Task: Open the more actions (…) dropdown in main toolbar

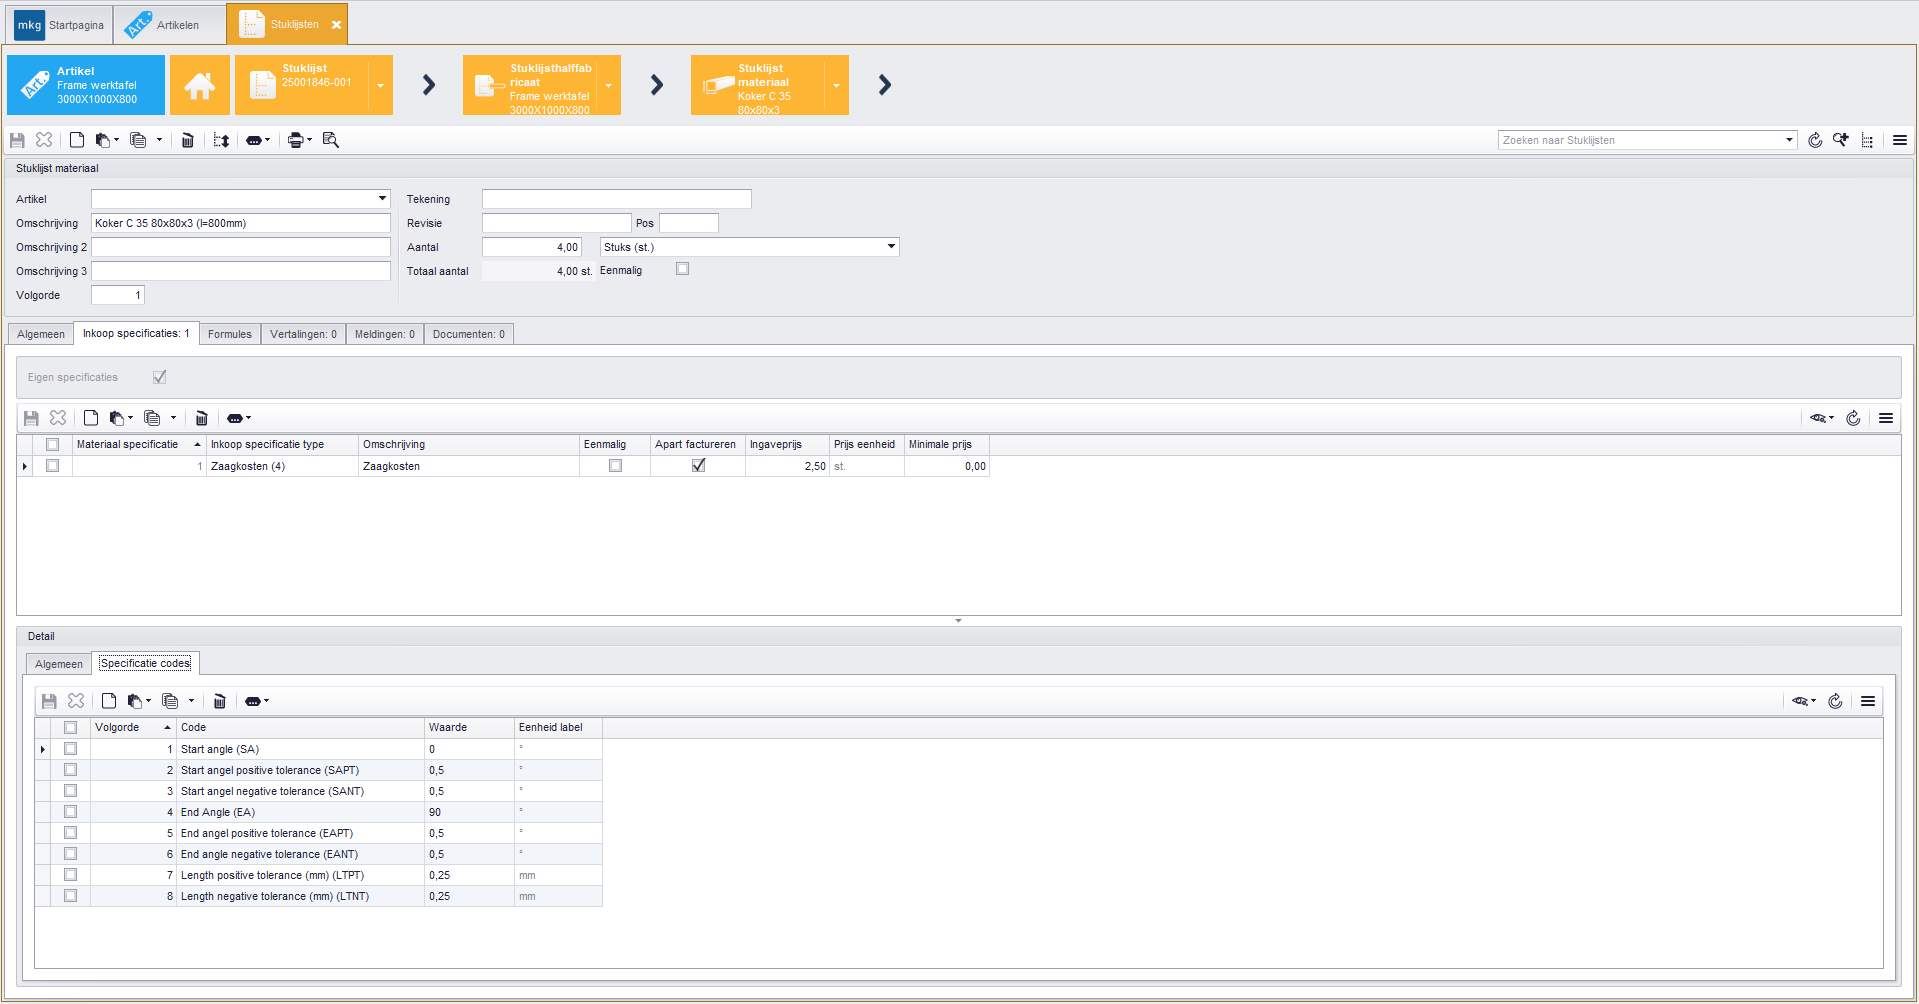Action: [257, 140]
